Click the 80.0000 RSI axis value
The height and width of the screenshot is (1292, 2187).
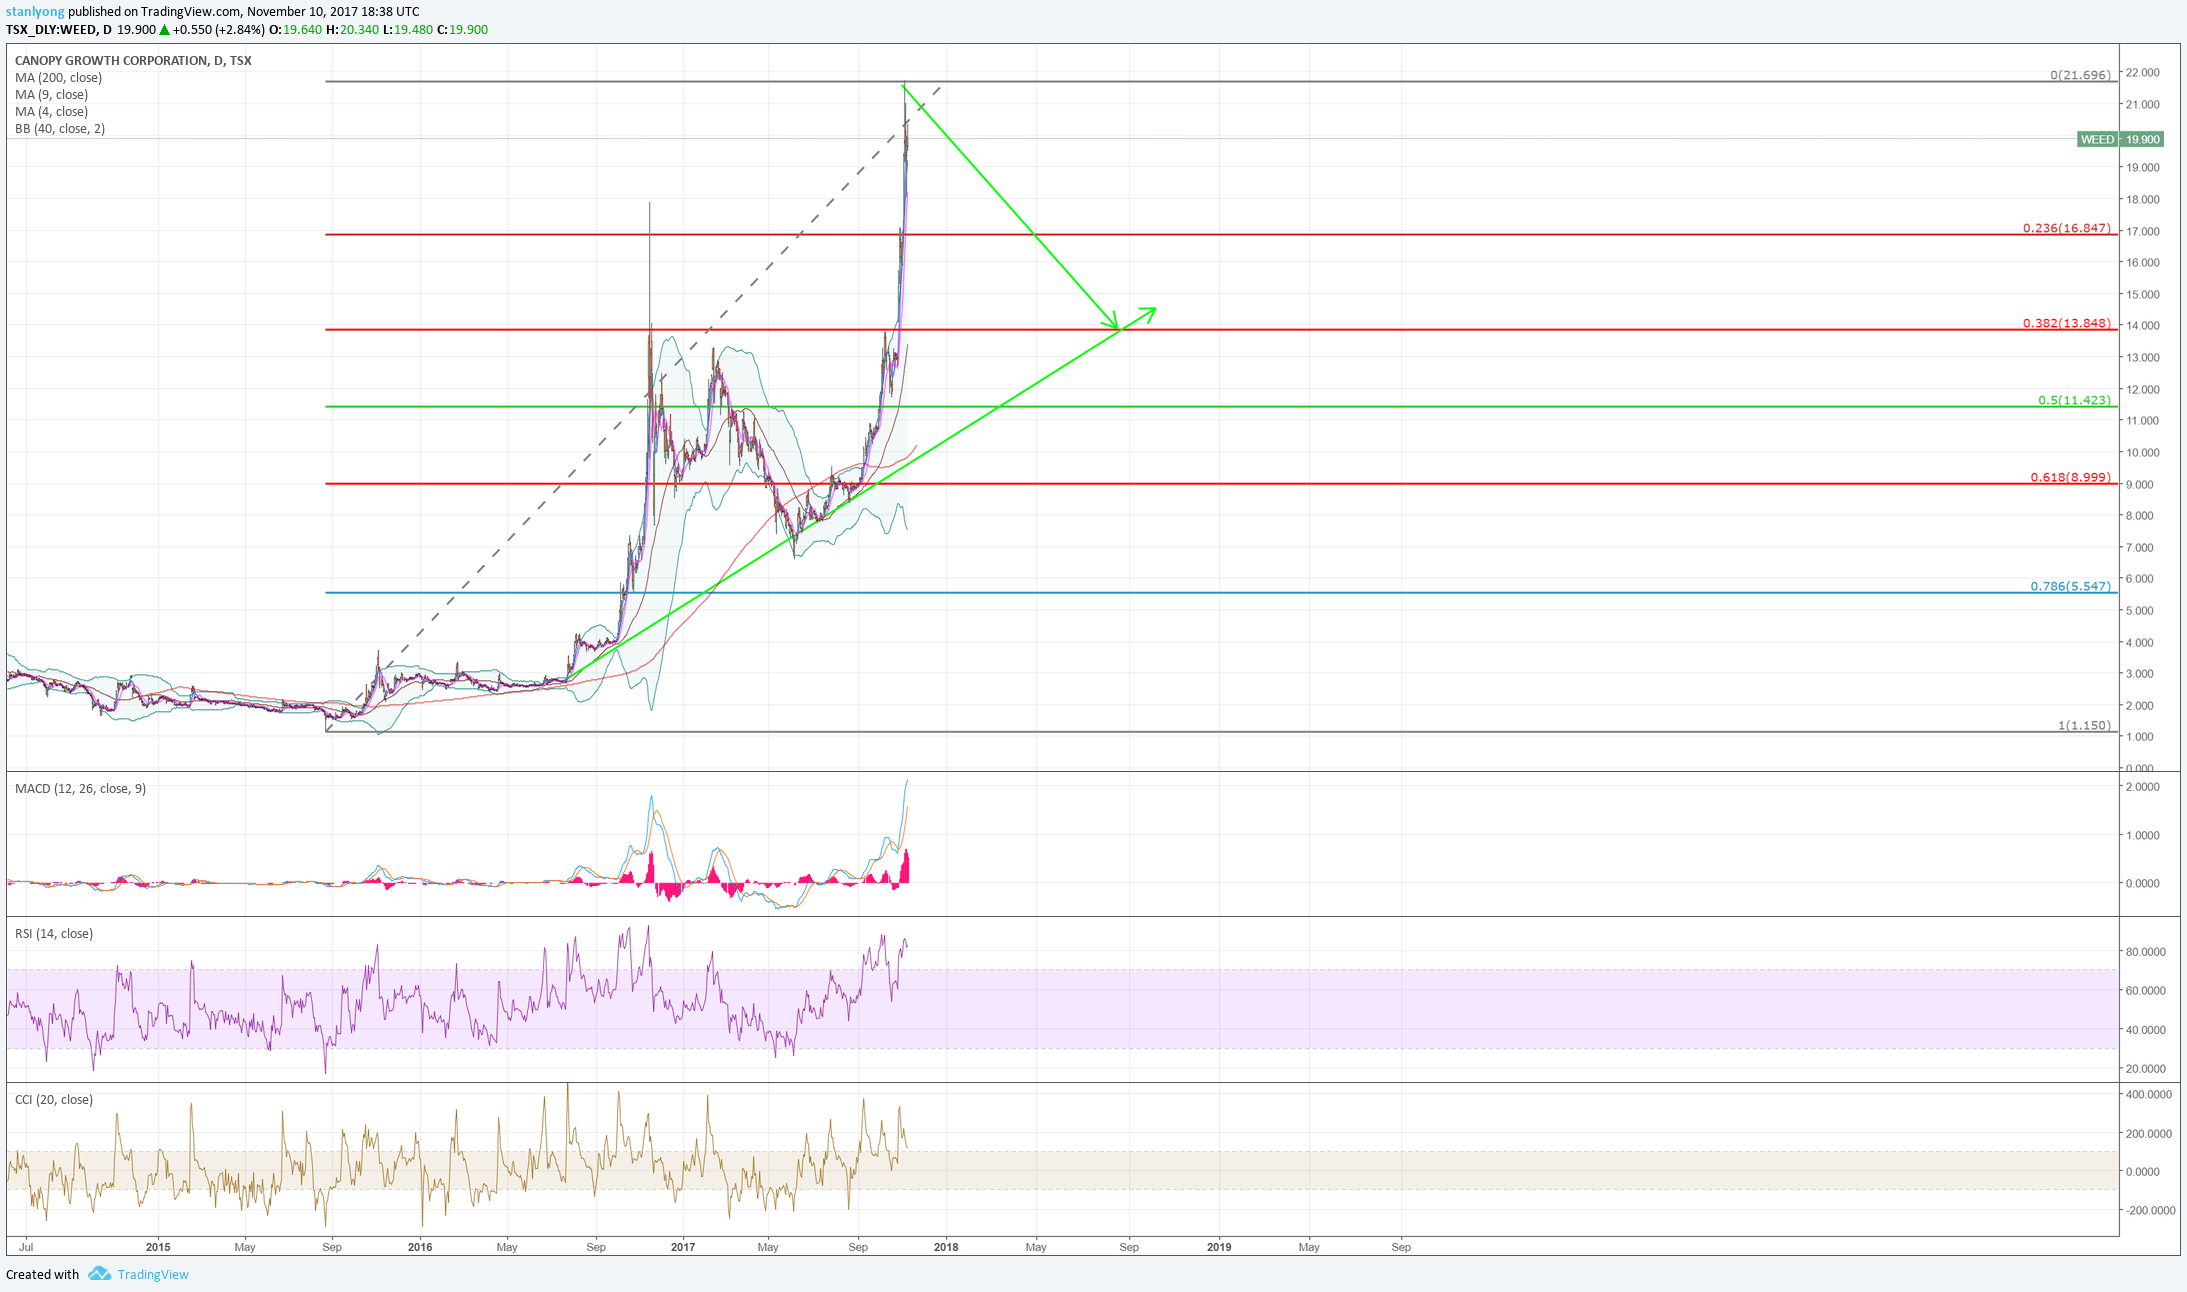(x=2146, y=952)
